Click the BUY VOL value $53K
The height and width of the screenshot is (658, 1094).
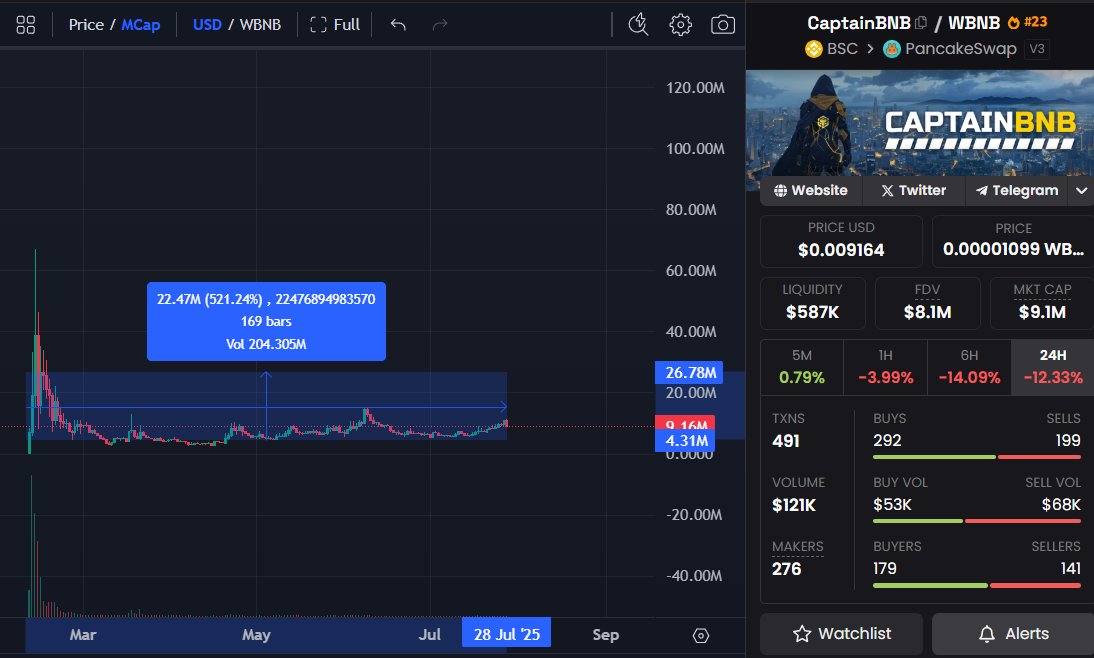tap(892, 505)
